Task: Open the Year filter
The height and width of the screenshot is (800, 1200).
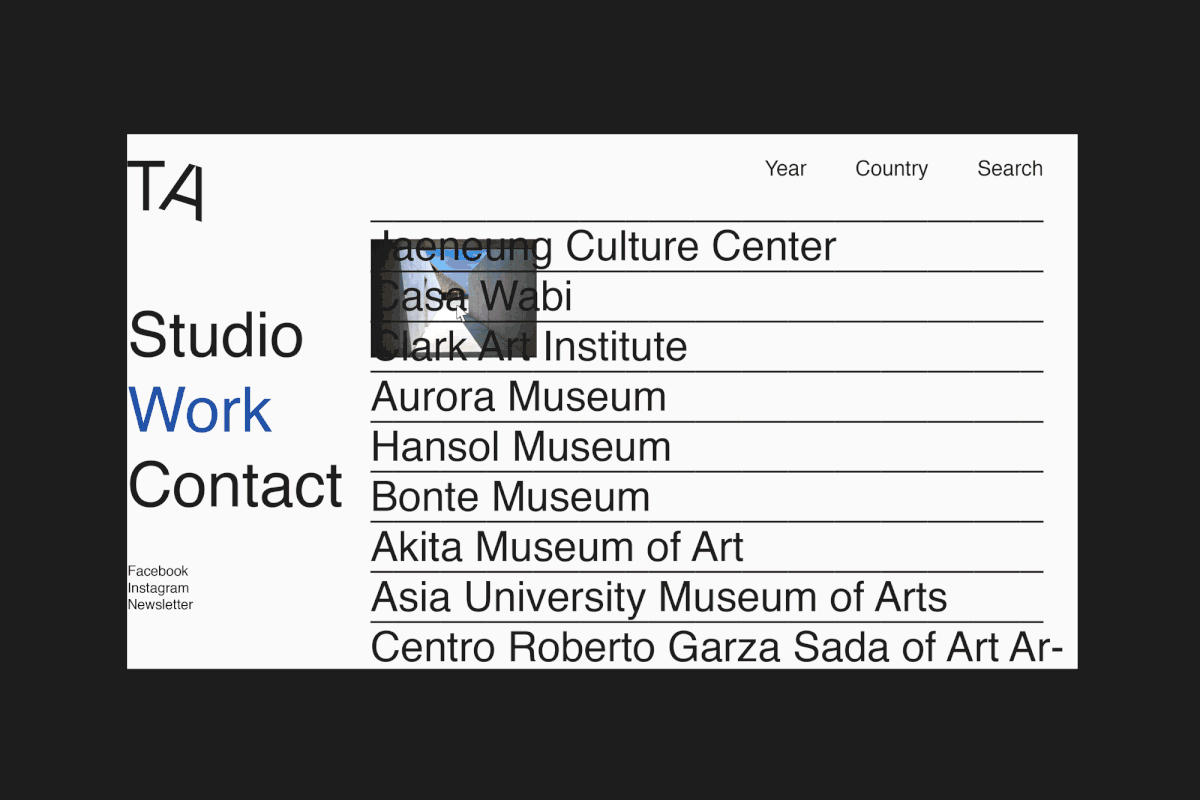Action: tap(785, 169)
